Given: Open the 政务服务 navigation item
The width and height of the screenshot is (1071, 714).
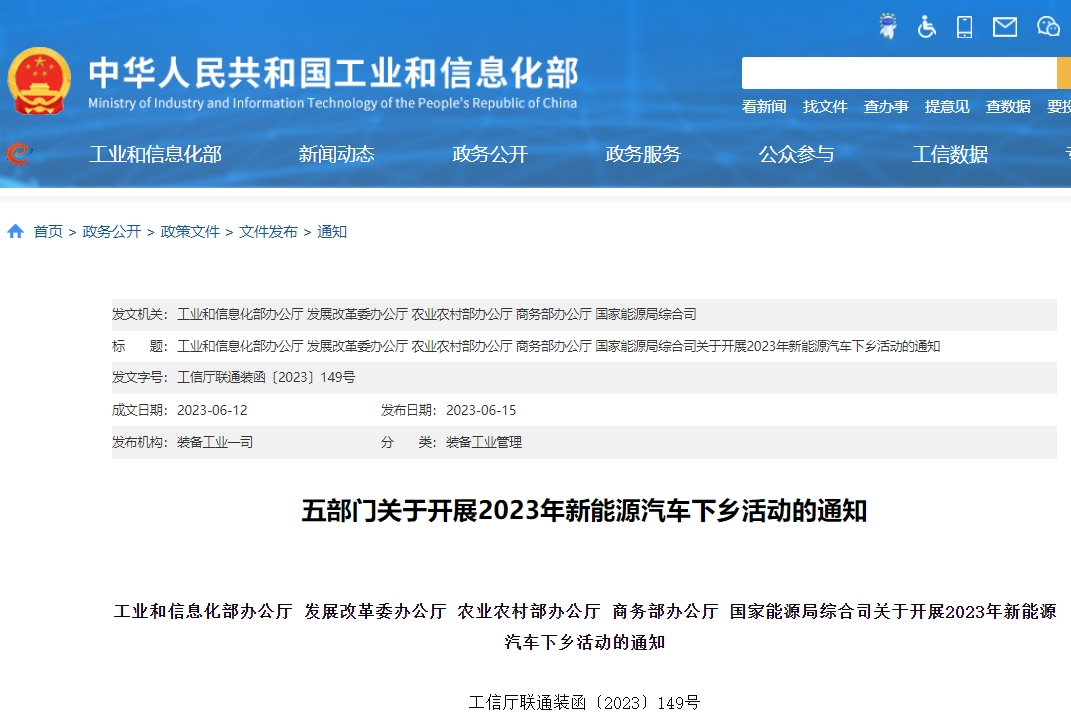Looking at the screenshot, I should 643,154.
